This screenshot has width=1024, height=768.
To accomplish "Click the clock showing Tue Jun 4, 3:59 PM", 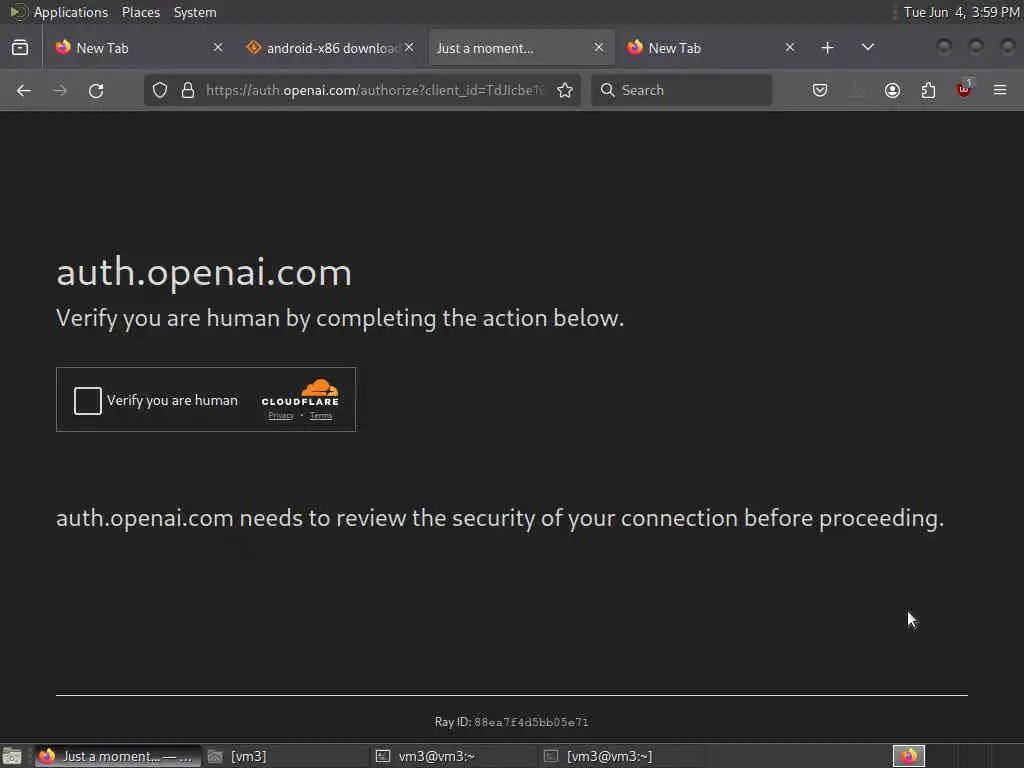I will coord(961,12).
